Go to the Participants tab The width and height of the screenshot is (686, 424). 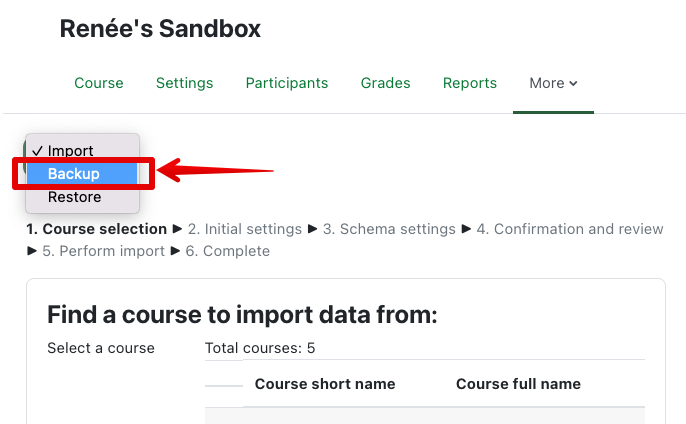tap(287, 83)
